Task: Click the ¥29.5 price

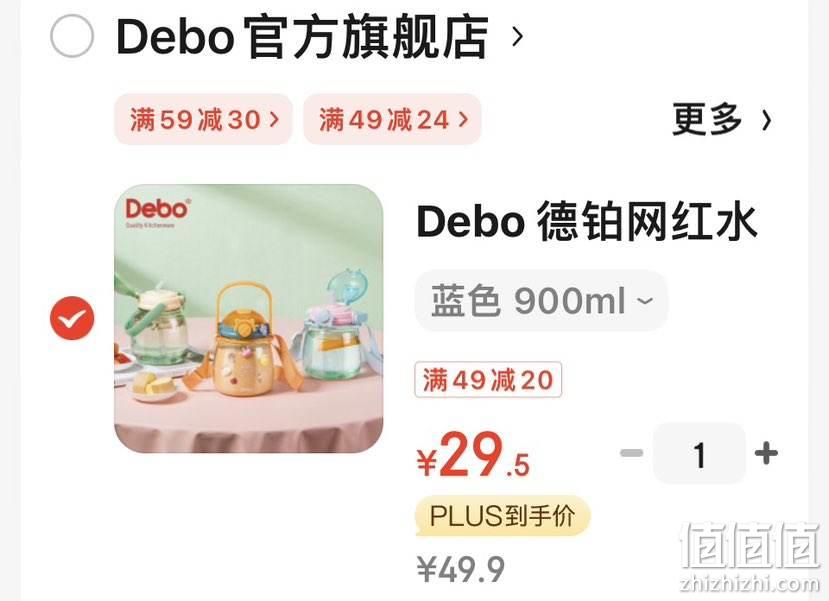Action: (x=473, y=455)
